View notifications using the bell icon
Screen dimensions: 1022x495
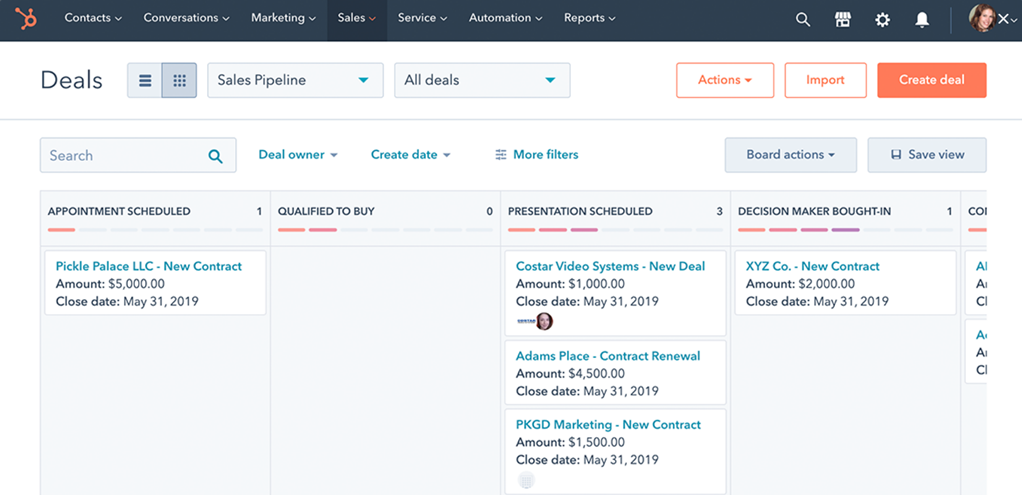(x=922, y=19)
